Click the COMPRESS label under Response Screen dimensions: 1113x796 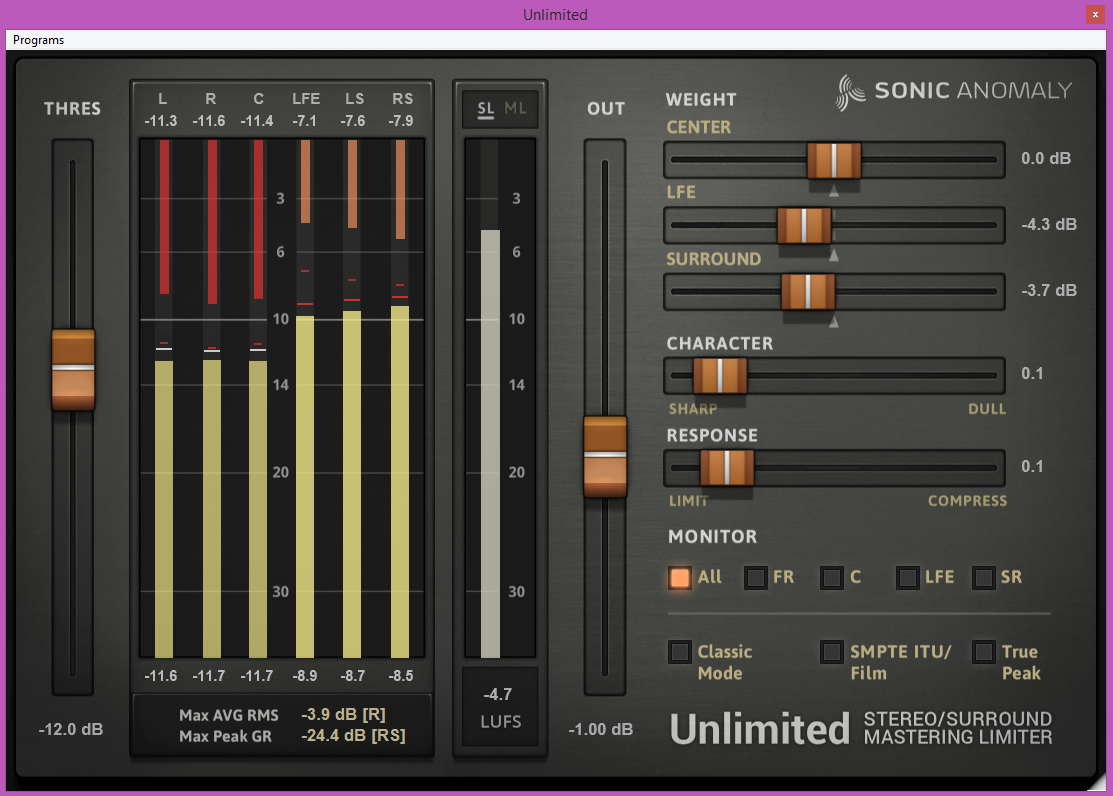[x=967, y=501]
